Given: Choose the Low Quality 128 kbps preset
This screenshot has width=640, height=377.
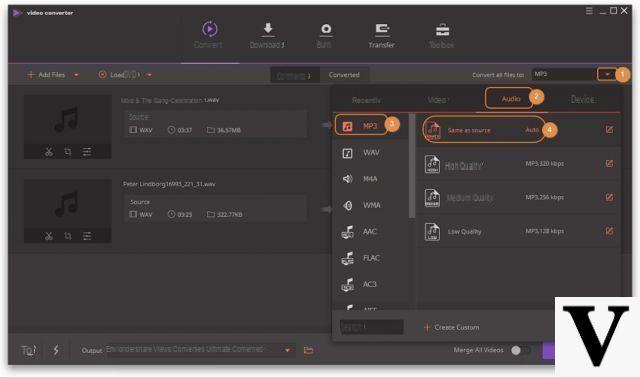Looking at the screenshot, I should (x=518, y=232).
